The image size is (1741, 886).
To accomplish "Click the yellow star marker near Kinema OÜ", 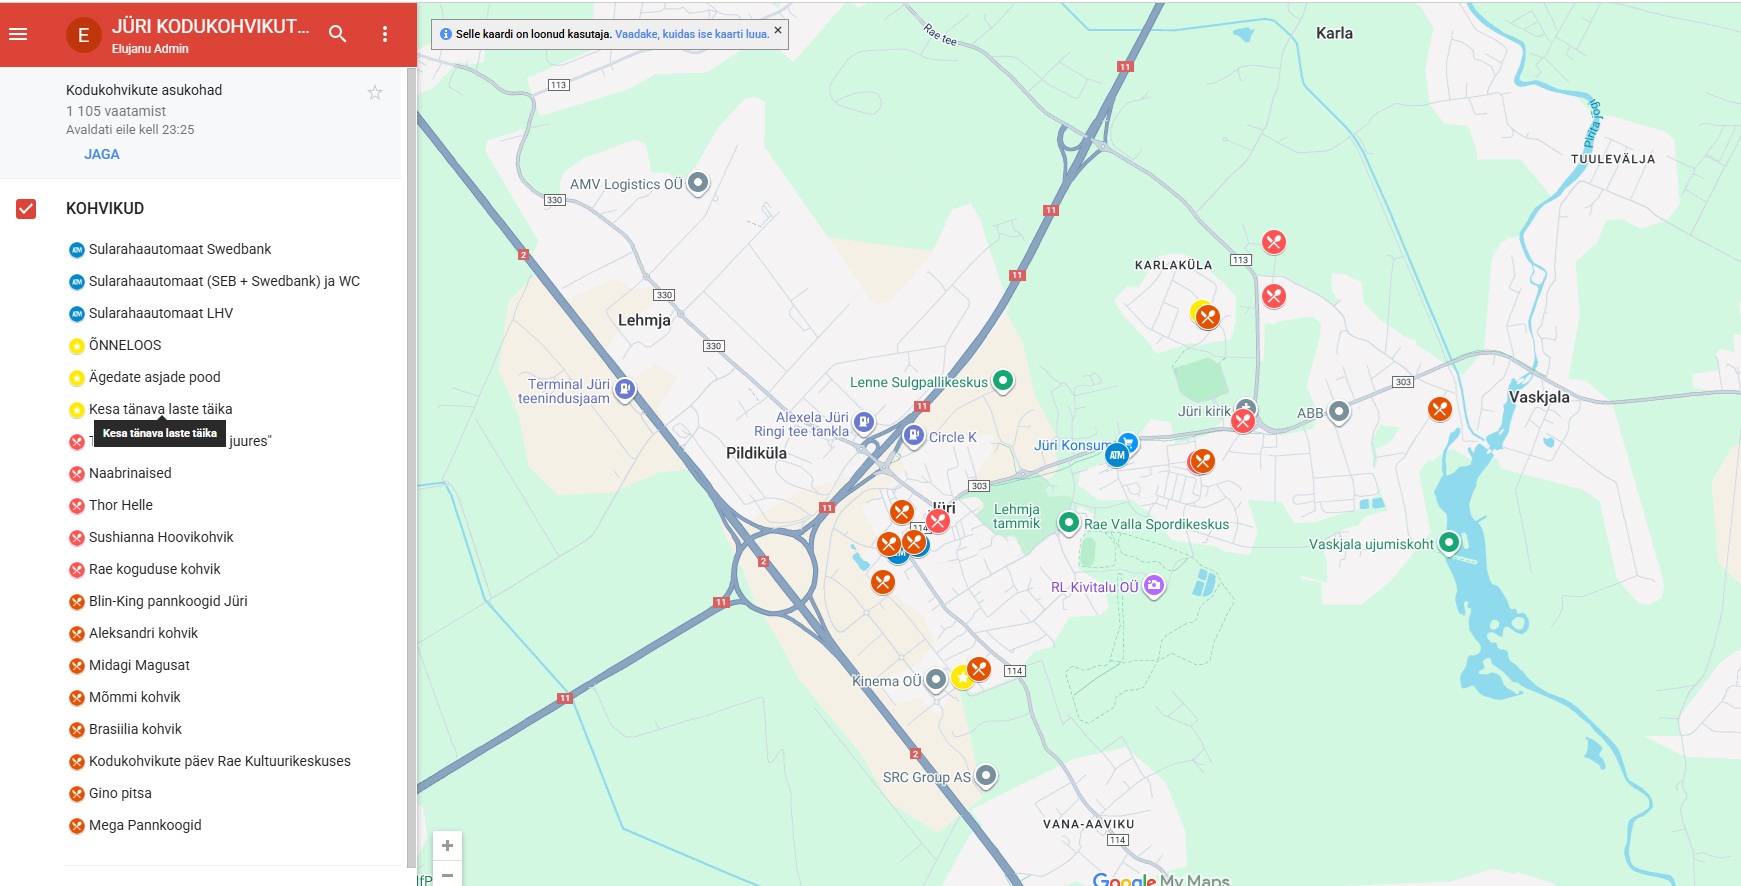I will click(961, 678).
